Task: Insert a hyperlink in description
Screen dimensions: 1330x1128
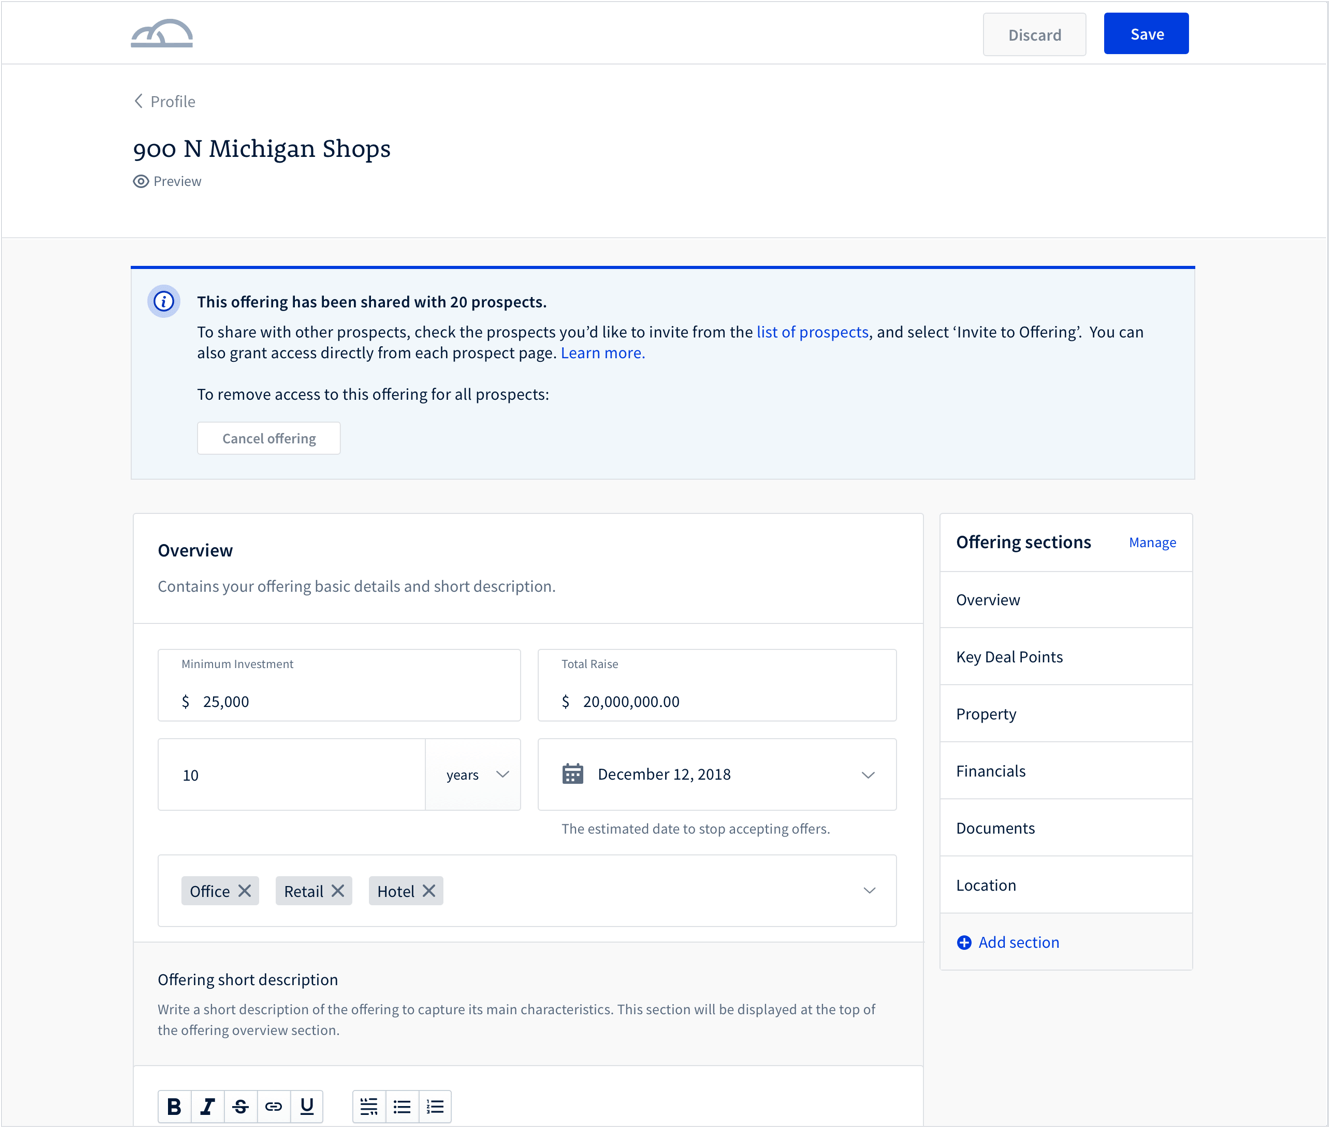Action: coord(273,1106)
